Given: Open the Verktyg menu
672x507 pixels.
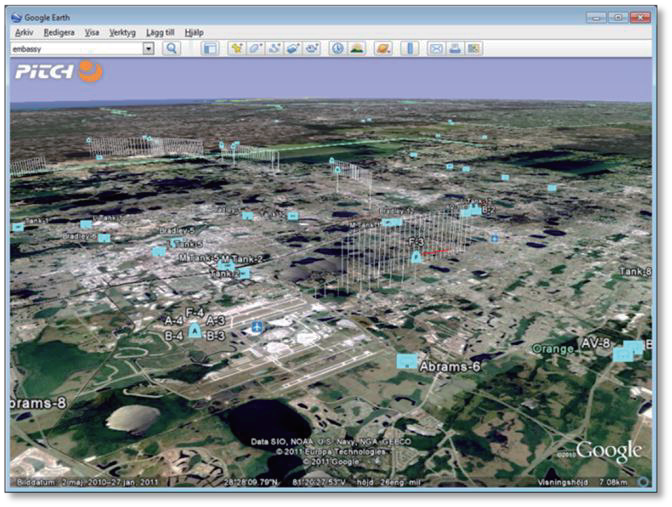Looking at the screenshot, I should pos(122,33).
